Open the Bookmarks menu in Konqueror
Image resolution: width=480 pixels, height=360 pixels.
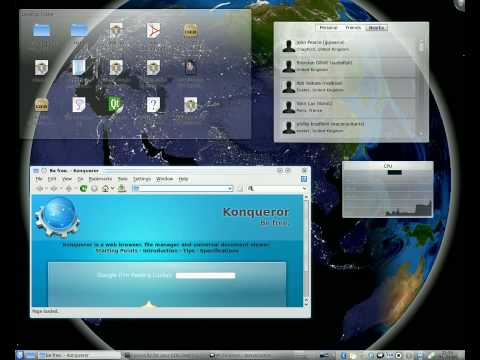(100, 179)
